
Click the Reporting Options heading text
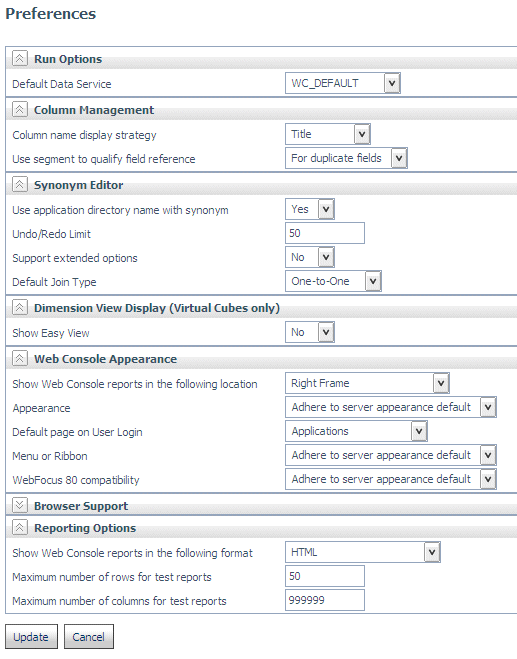point(85,528)
